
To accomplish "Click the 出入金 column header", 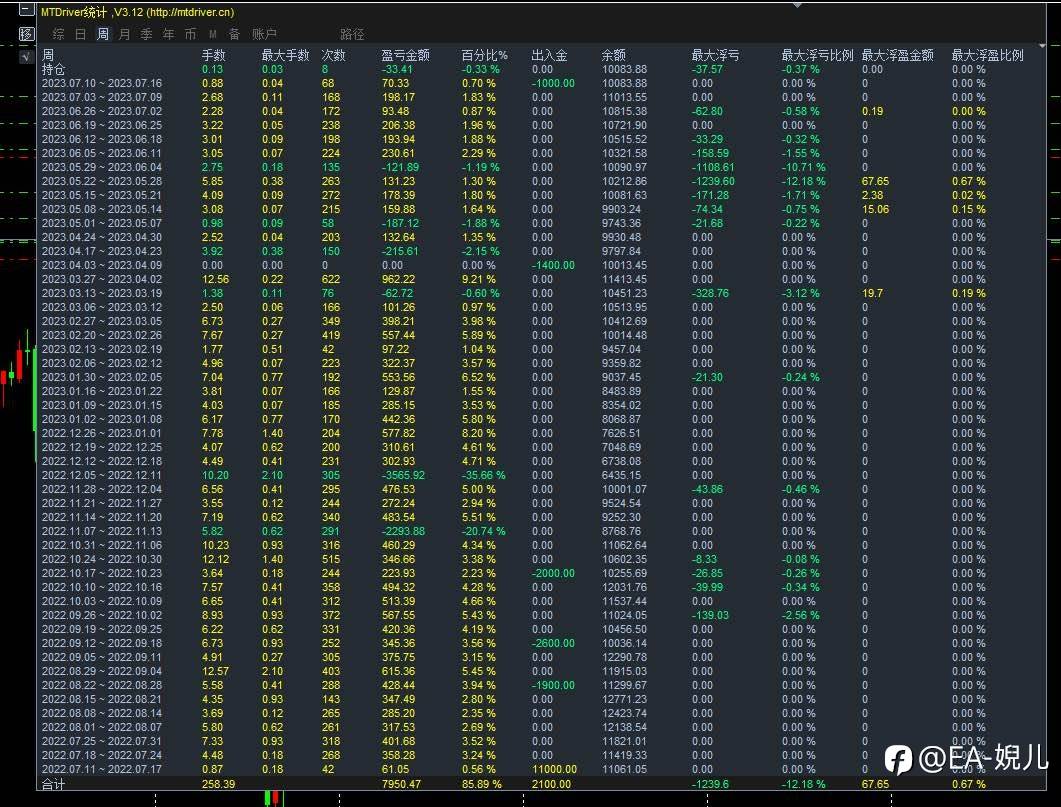I will 549,55.
